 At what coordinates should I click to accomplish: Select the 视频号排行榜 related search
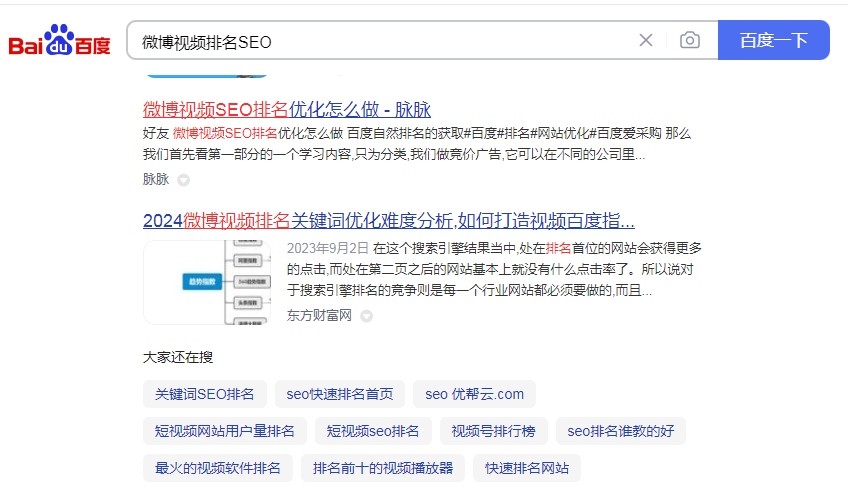pos(494,431)
